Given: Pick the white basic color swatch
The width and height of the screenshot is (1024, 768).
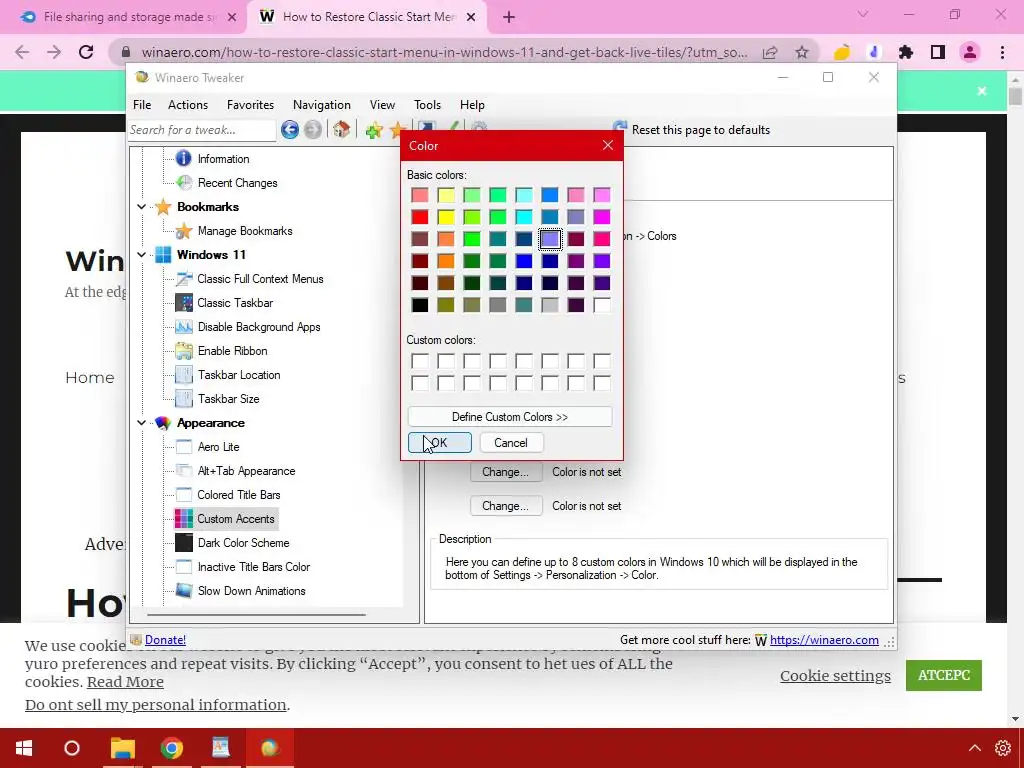Looking at the screenshot, I should coord(601,305).
